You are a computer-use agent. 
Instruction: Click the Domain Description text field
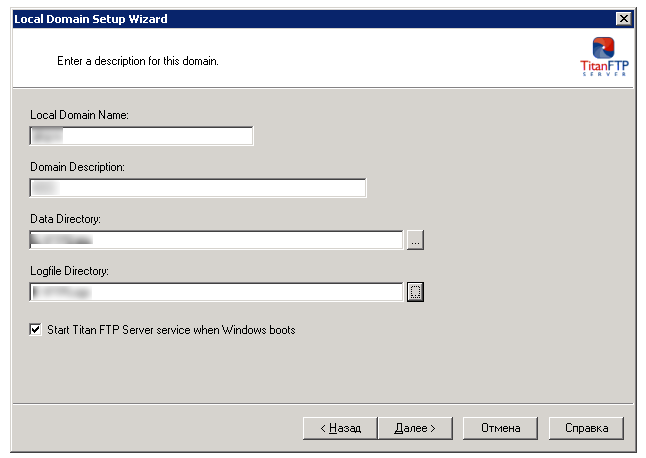point(198,188)
